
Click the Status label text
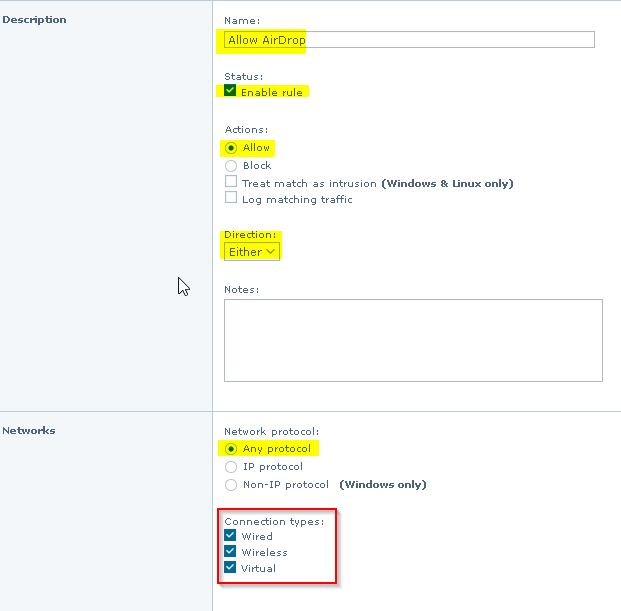(243, 76)
